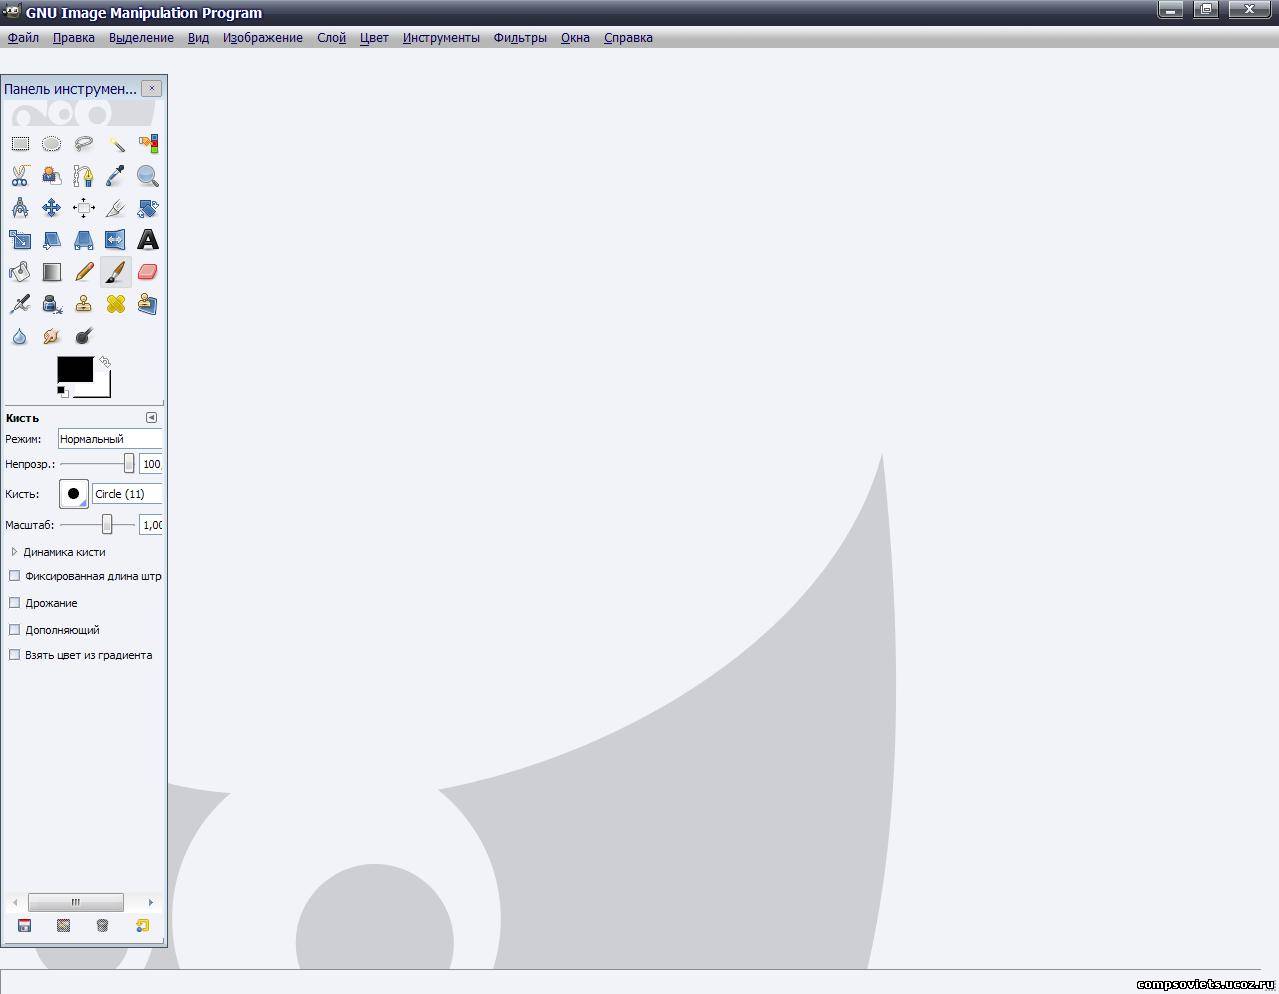Select the Rotate tool
Viewport: 1279px width, 994px height.
pyautogui.click(x=148, y=208)
